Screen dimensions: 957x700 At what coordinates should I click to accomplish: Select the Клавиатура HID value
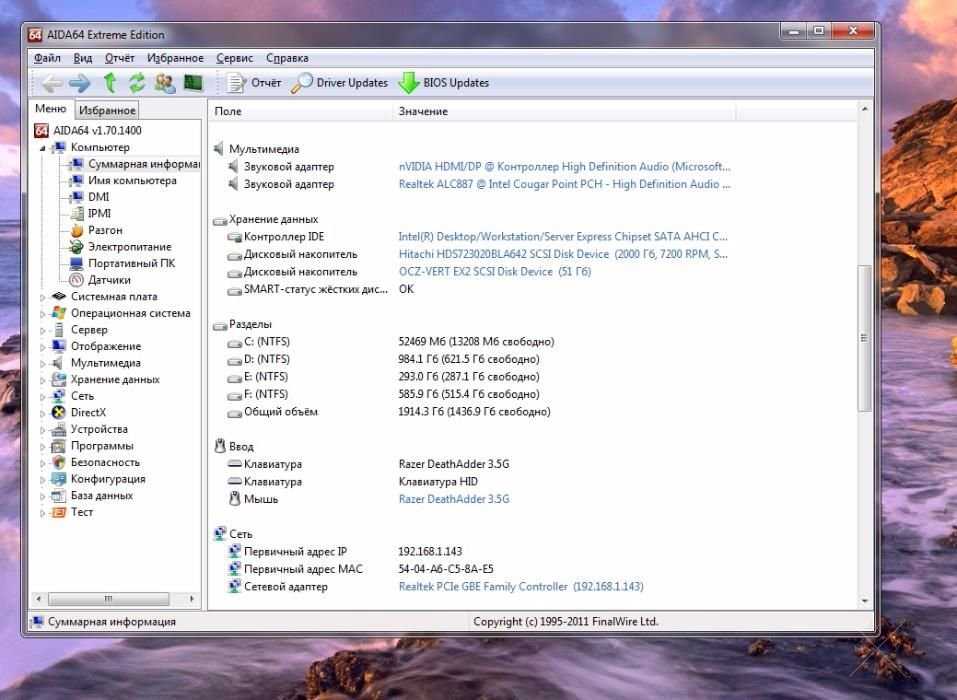click(x=438, y=482)
